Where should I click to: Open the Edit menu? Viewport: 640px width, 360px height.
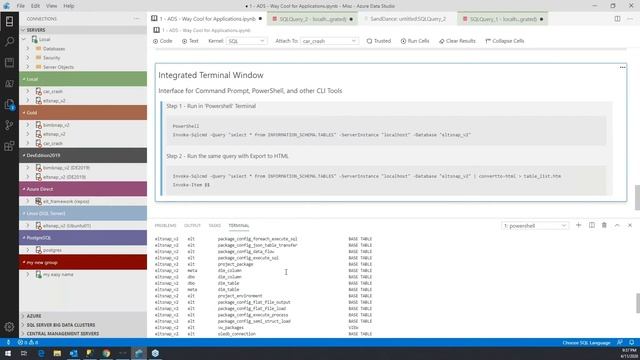pyautogui.click(x=36, y=6)
